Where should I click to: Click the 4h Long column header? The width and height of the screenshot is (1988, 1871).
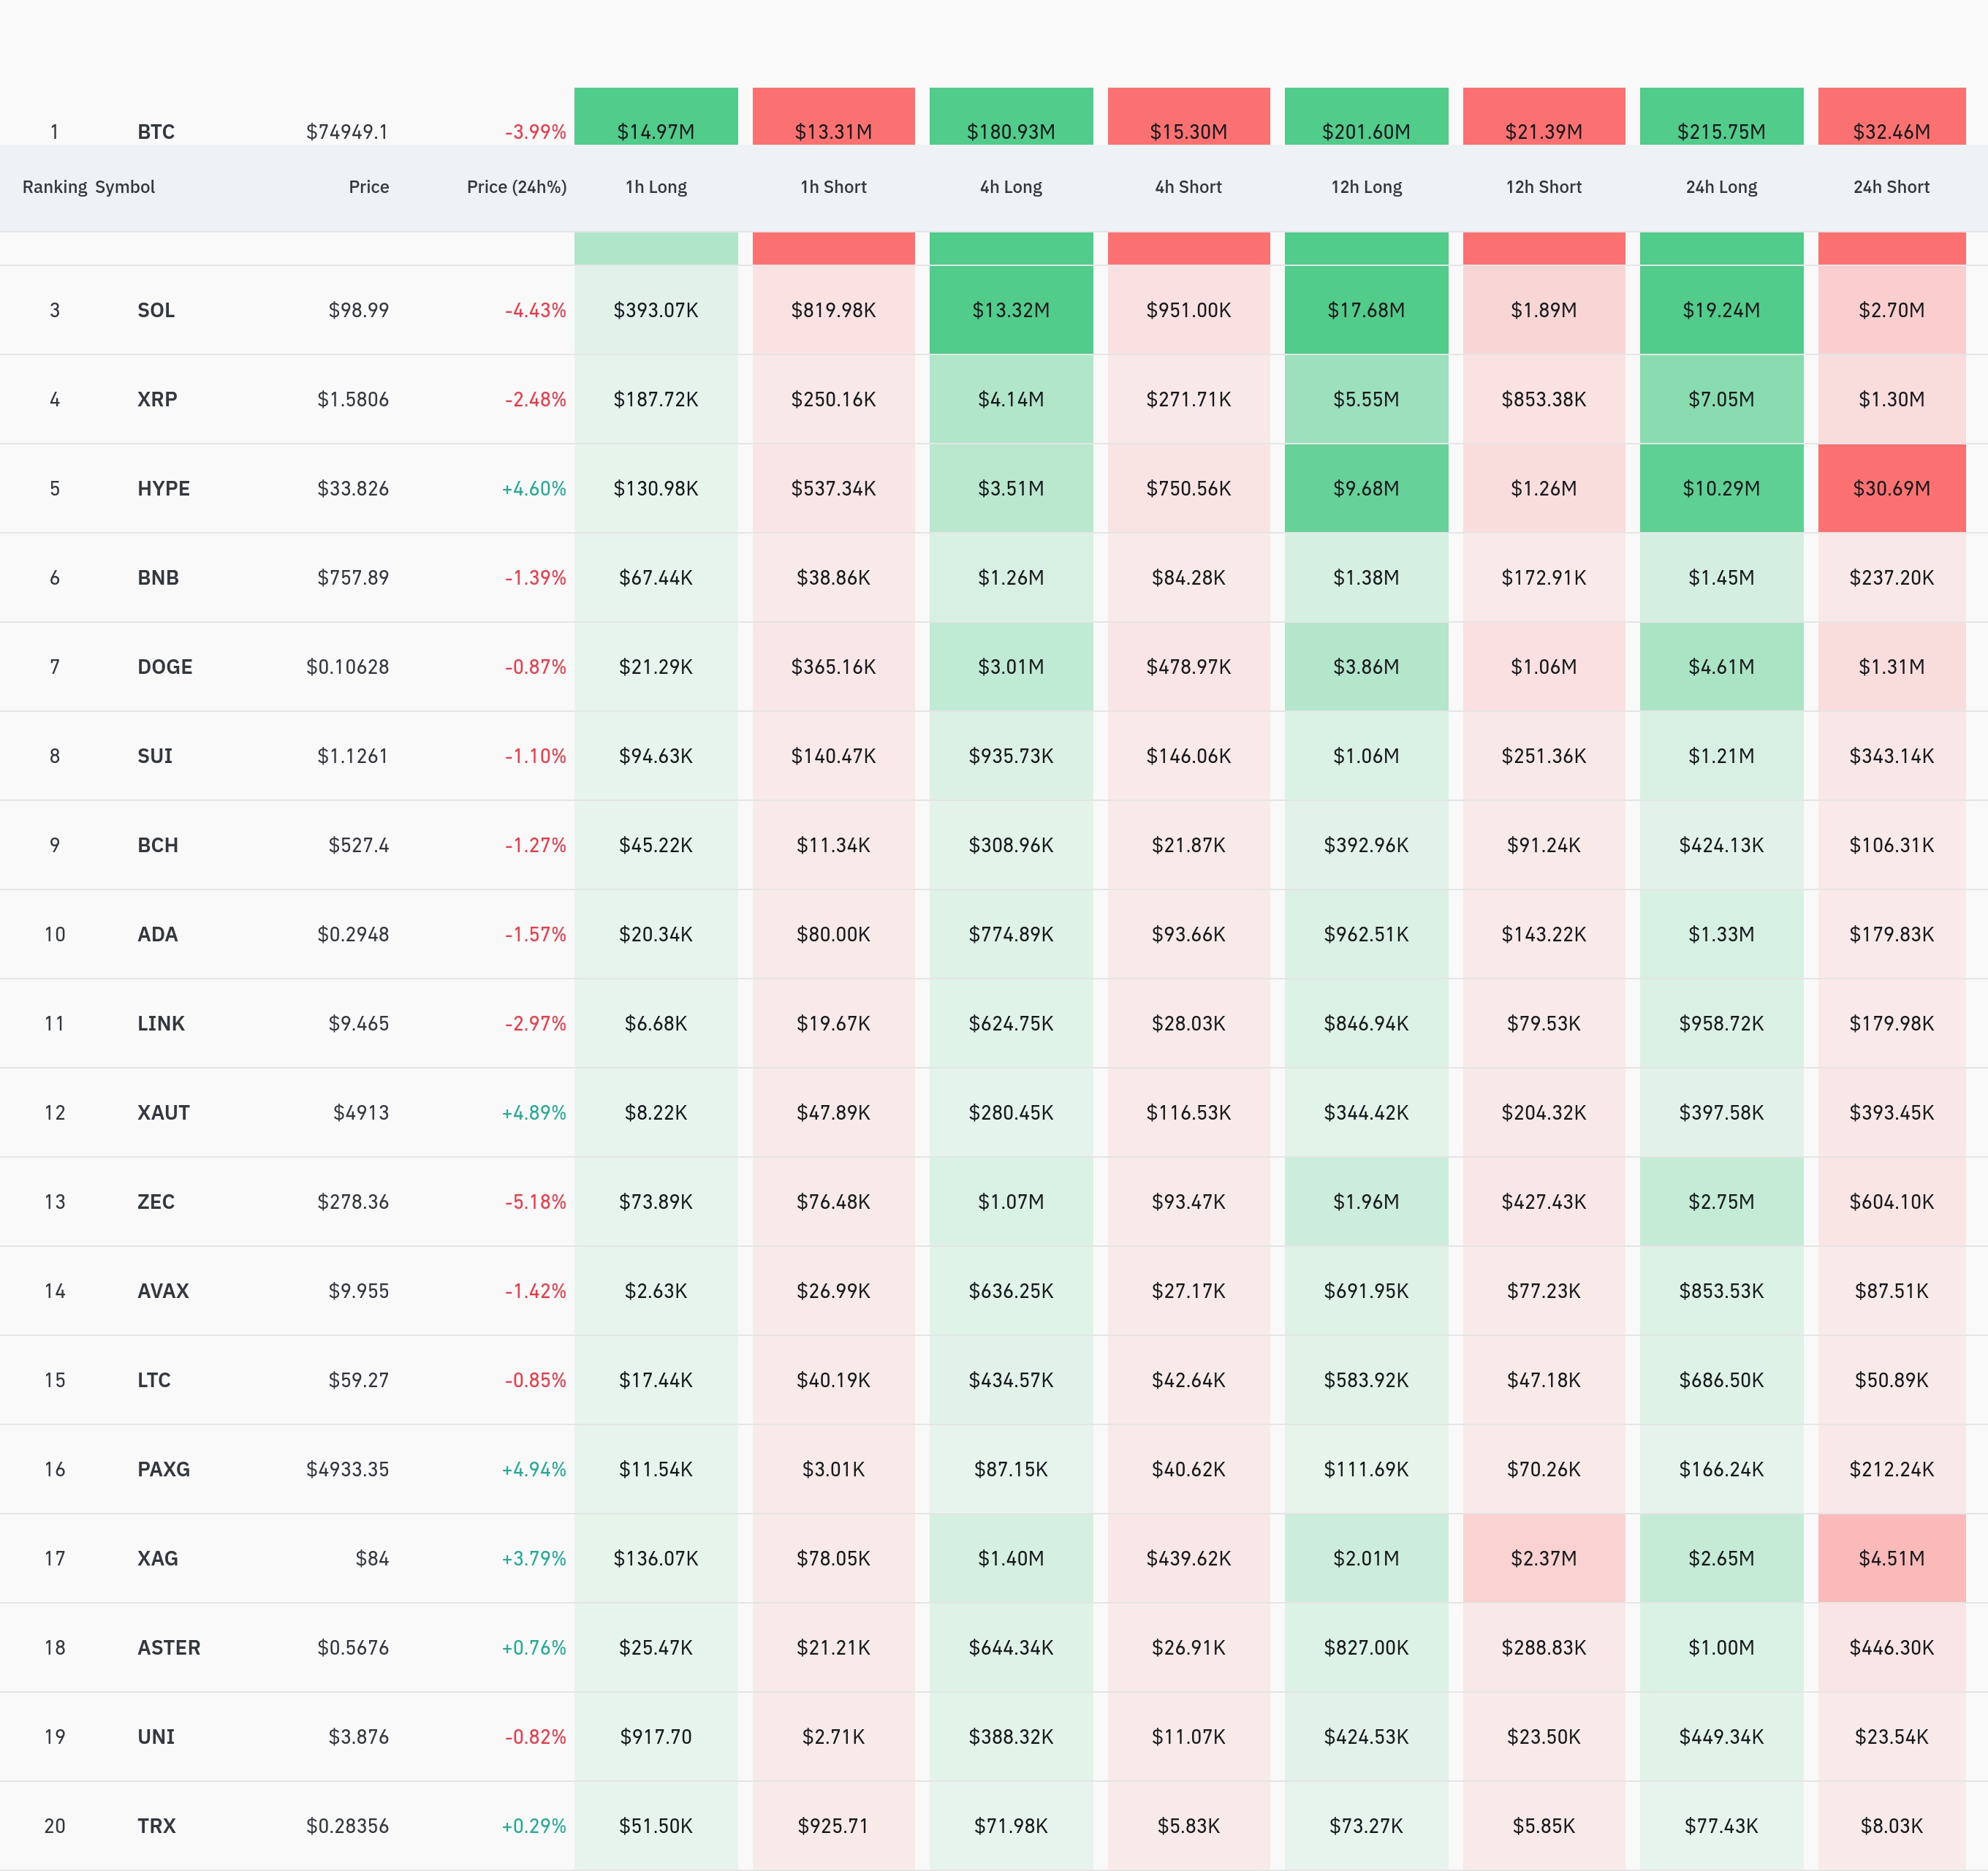click(1011, 187)
